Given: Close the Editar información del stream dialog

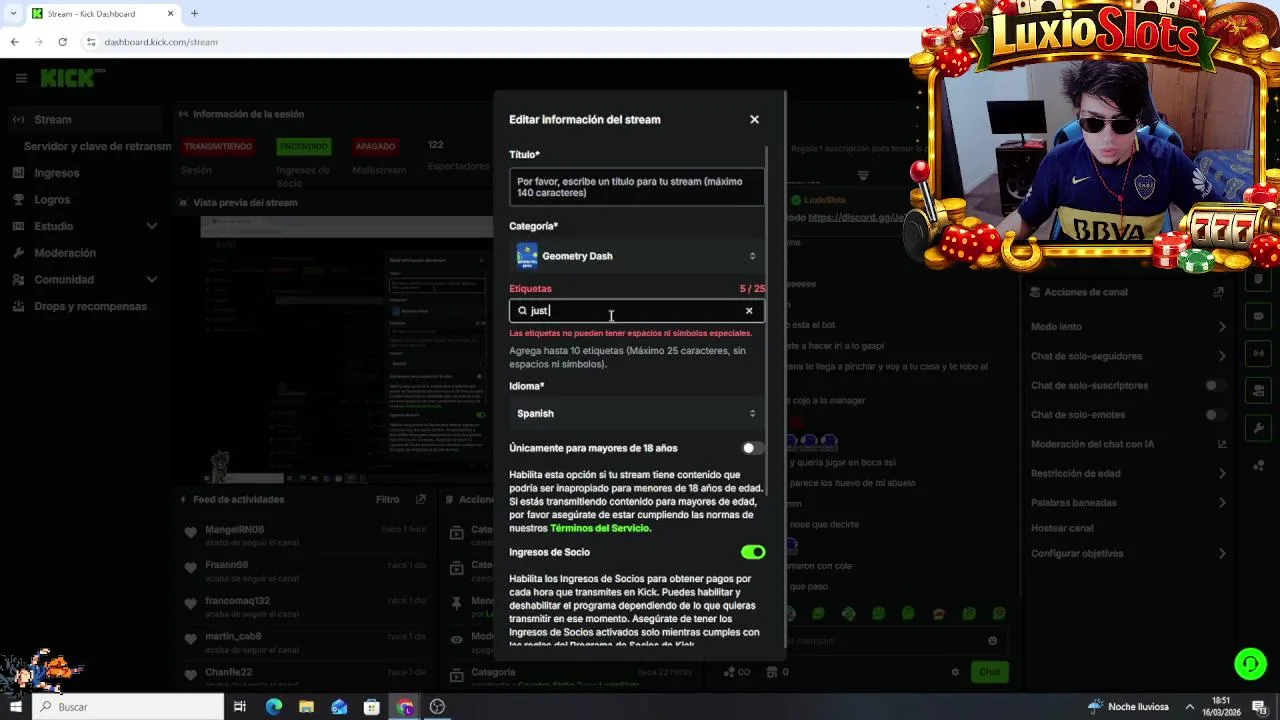Looking at the screenshot, I should point(754,119).
